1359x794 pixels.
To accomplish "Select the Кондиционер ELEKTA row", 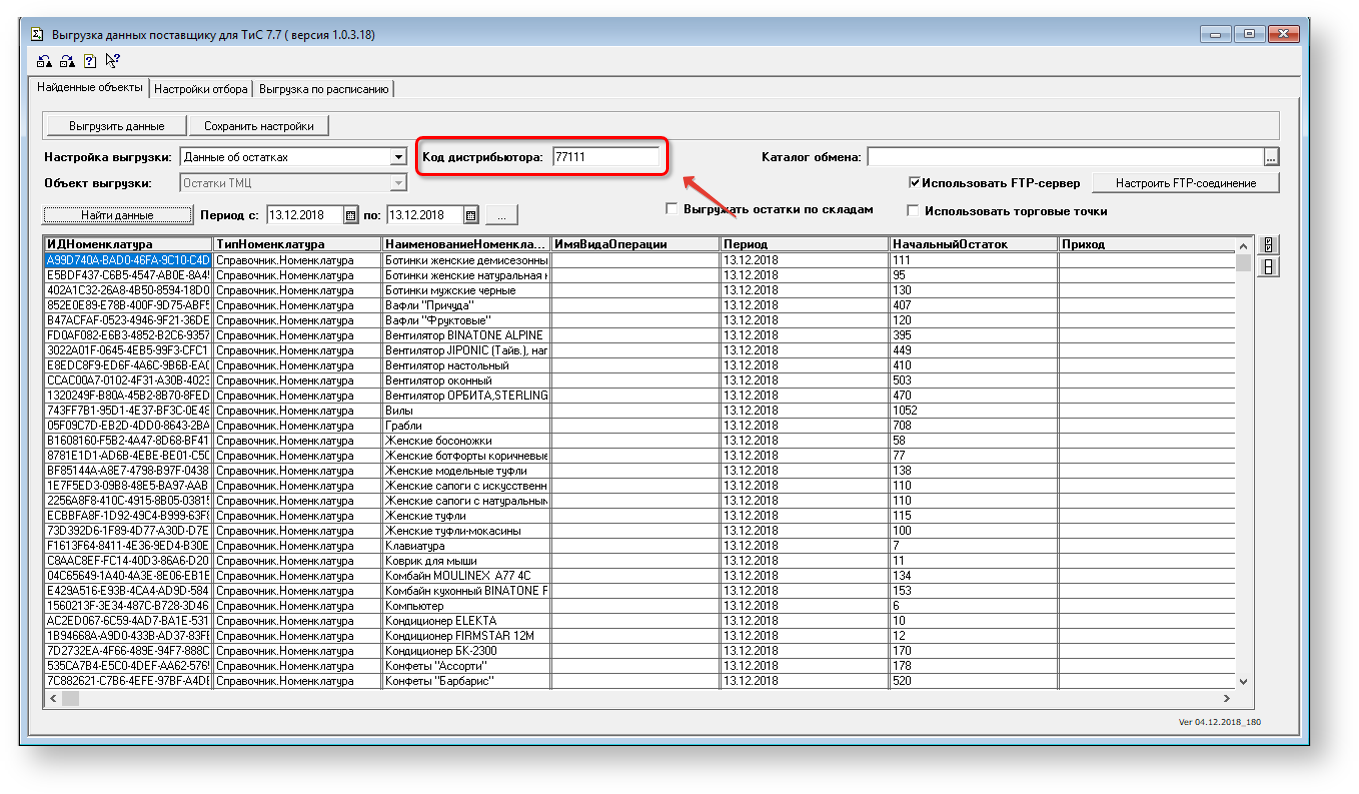I will (x=640, y=621).
